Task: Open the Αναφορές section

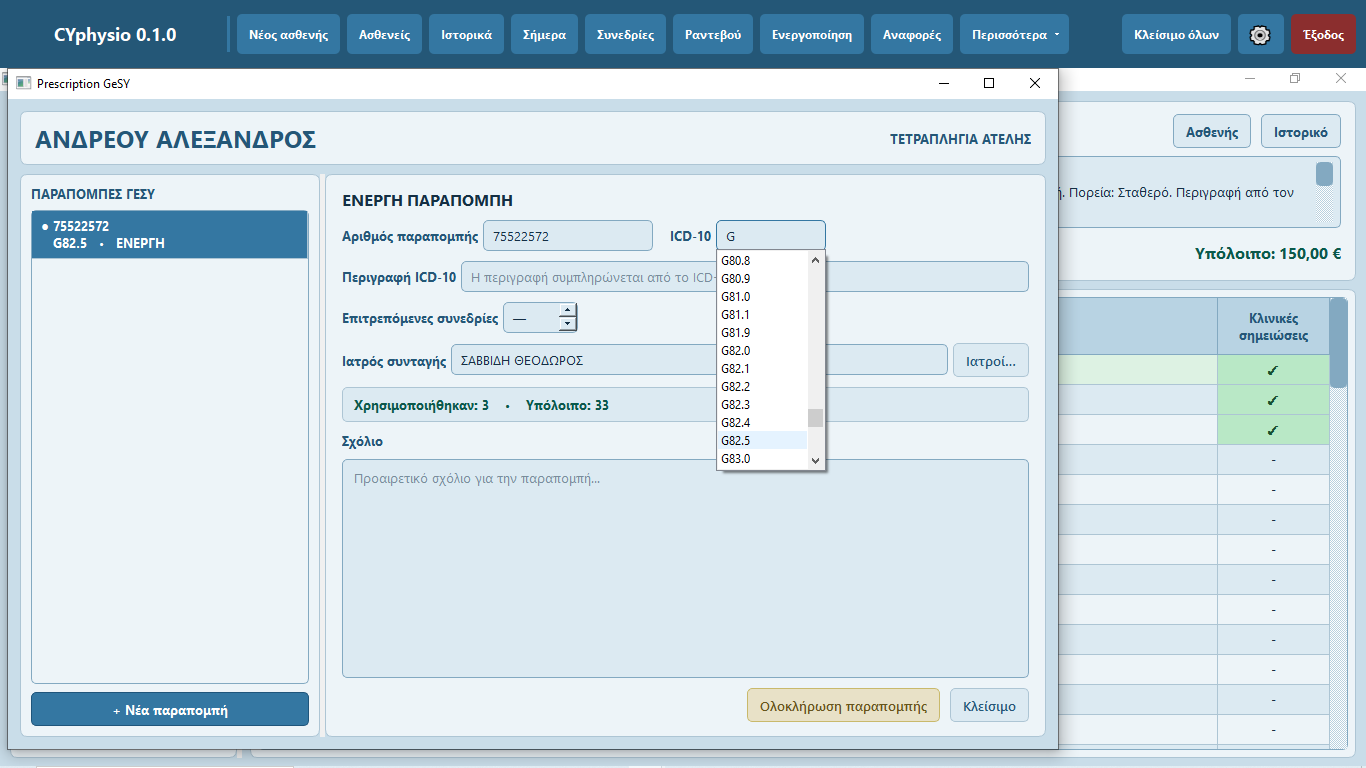Action: tap(912, 34)
